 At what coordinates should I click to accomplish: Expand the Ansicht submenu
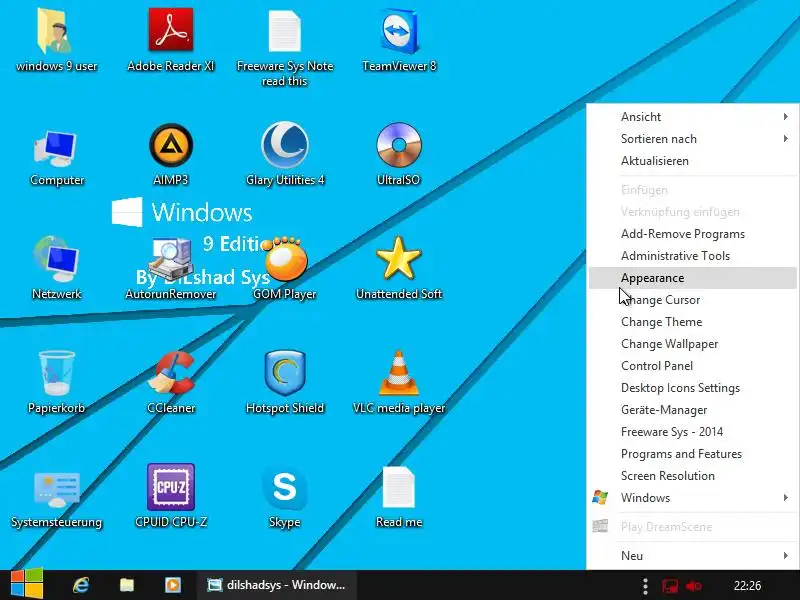692,117
